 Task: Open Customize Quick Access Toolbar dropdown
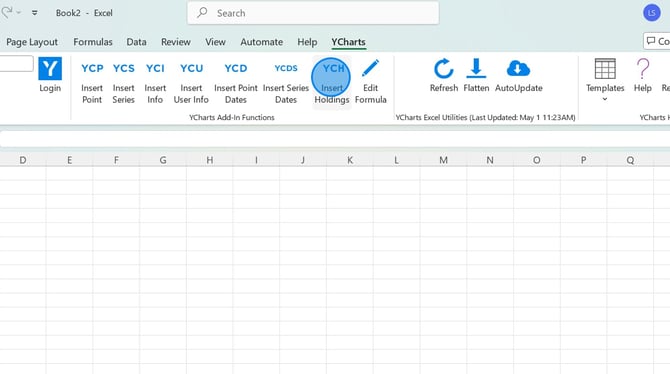pyautogui.click(x=35, y=13)
